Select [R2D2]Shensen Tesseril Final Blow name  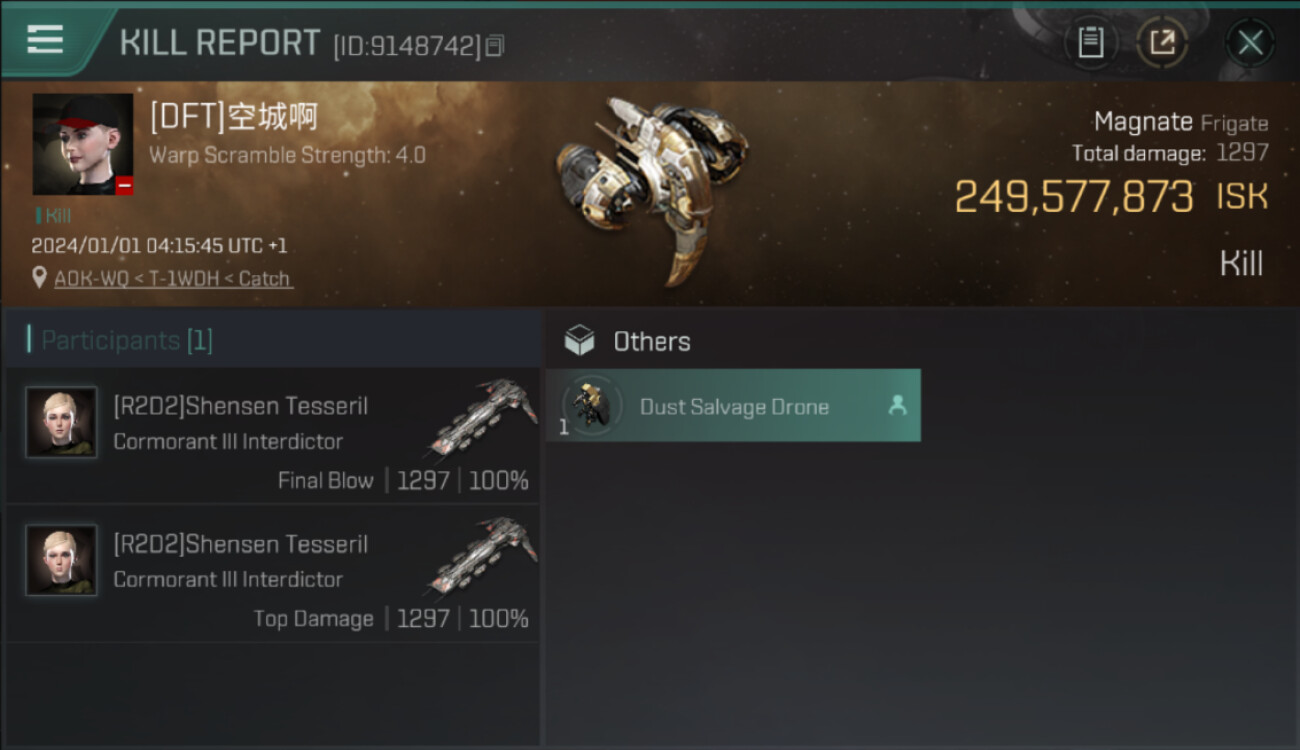point(240,406)
